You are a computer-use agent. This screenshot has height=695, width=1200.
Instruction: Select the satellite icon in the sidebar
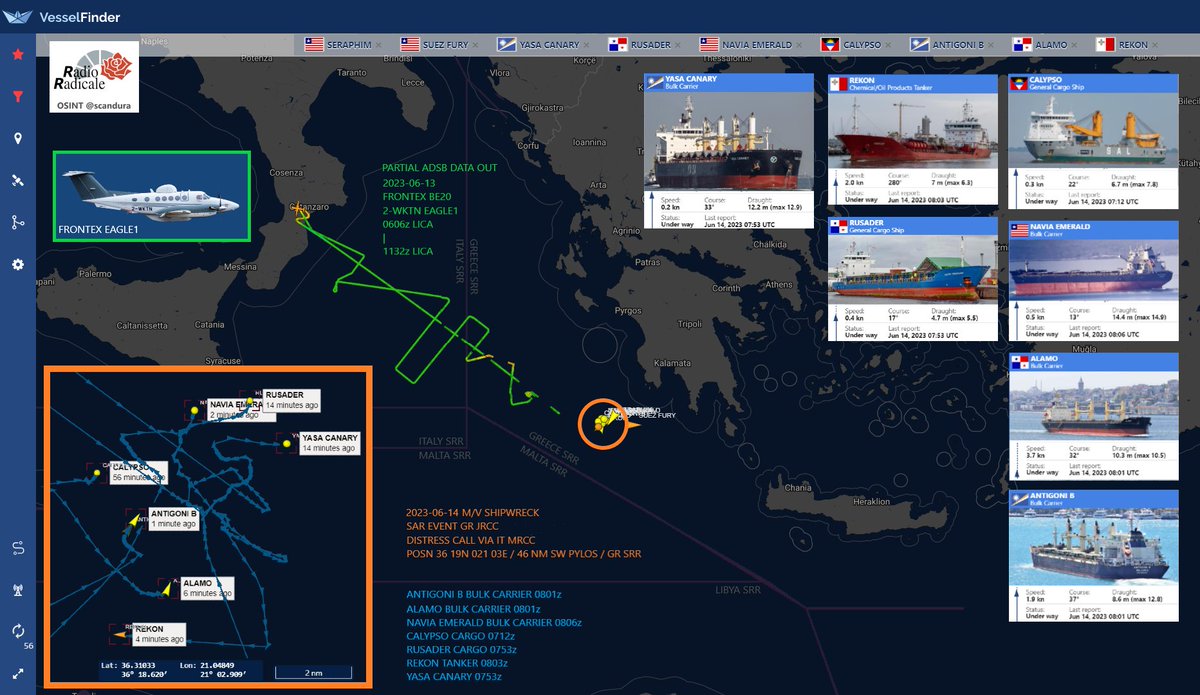(18, 181)
